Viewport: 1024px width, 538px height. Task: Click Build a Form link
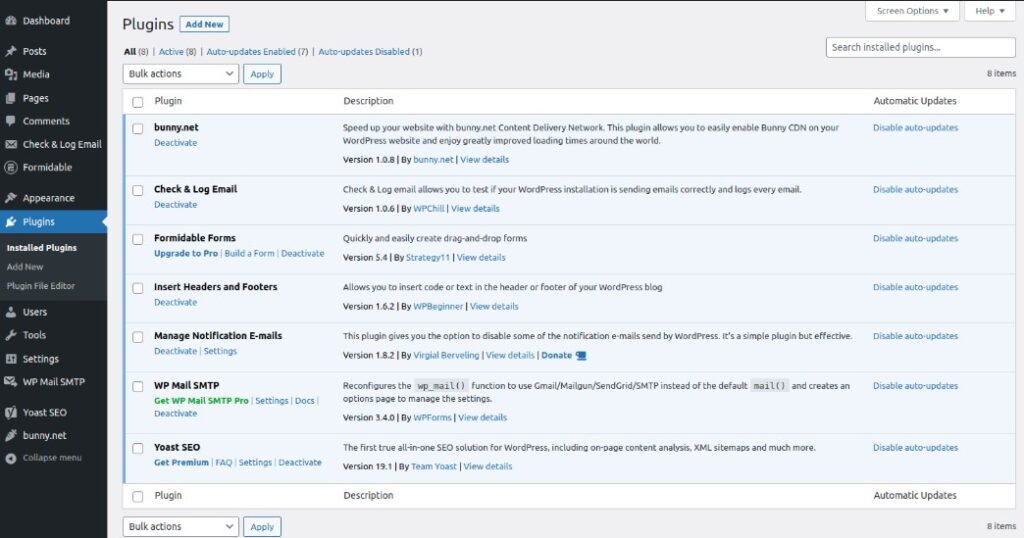pos(249,253)
